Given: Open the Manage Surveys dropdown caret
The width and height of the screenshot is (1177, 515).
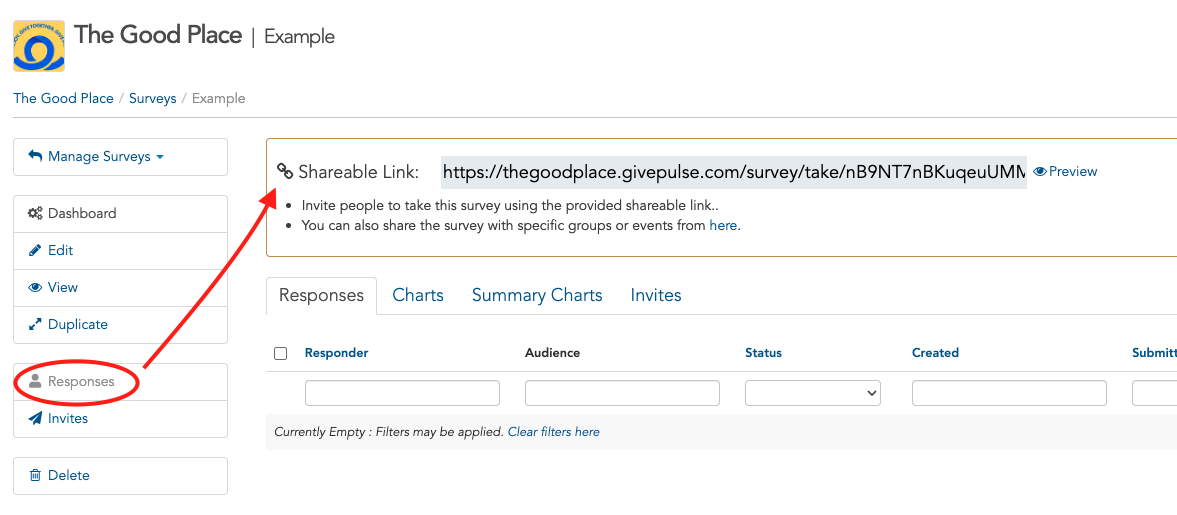Looking at the screenshot, I should click(161, 157).
